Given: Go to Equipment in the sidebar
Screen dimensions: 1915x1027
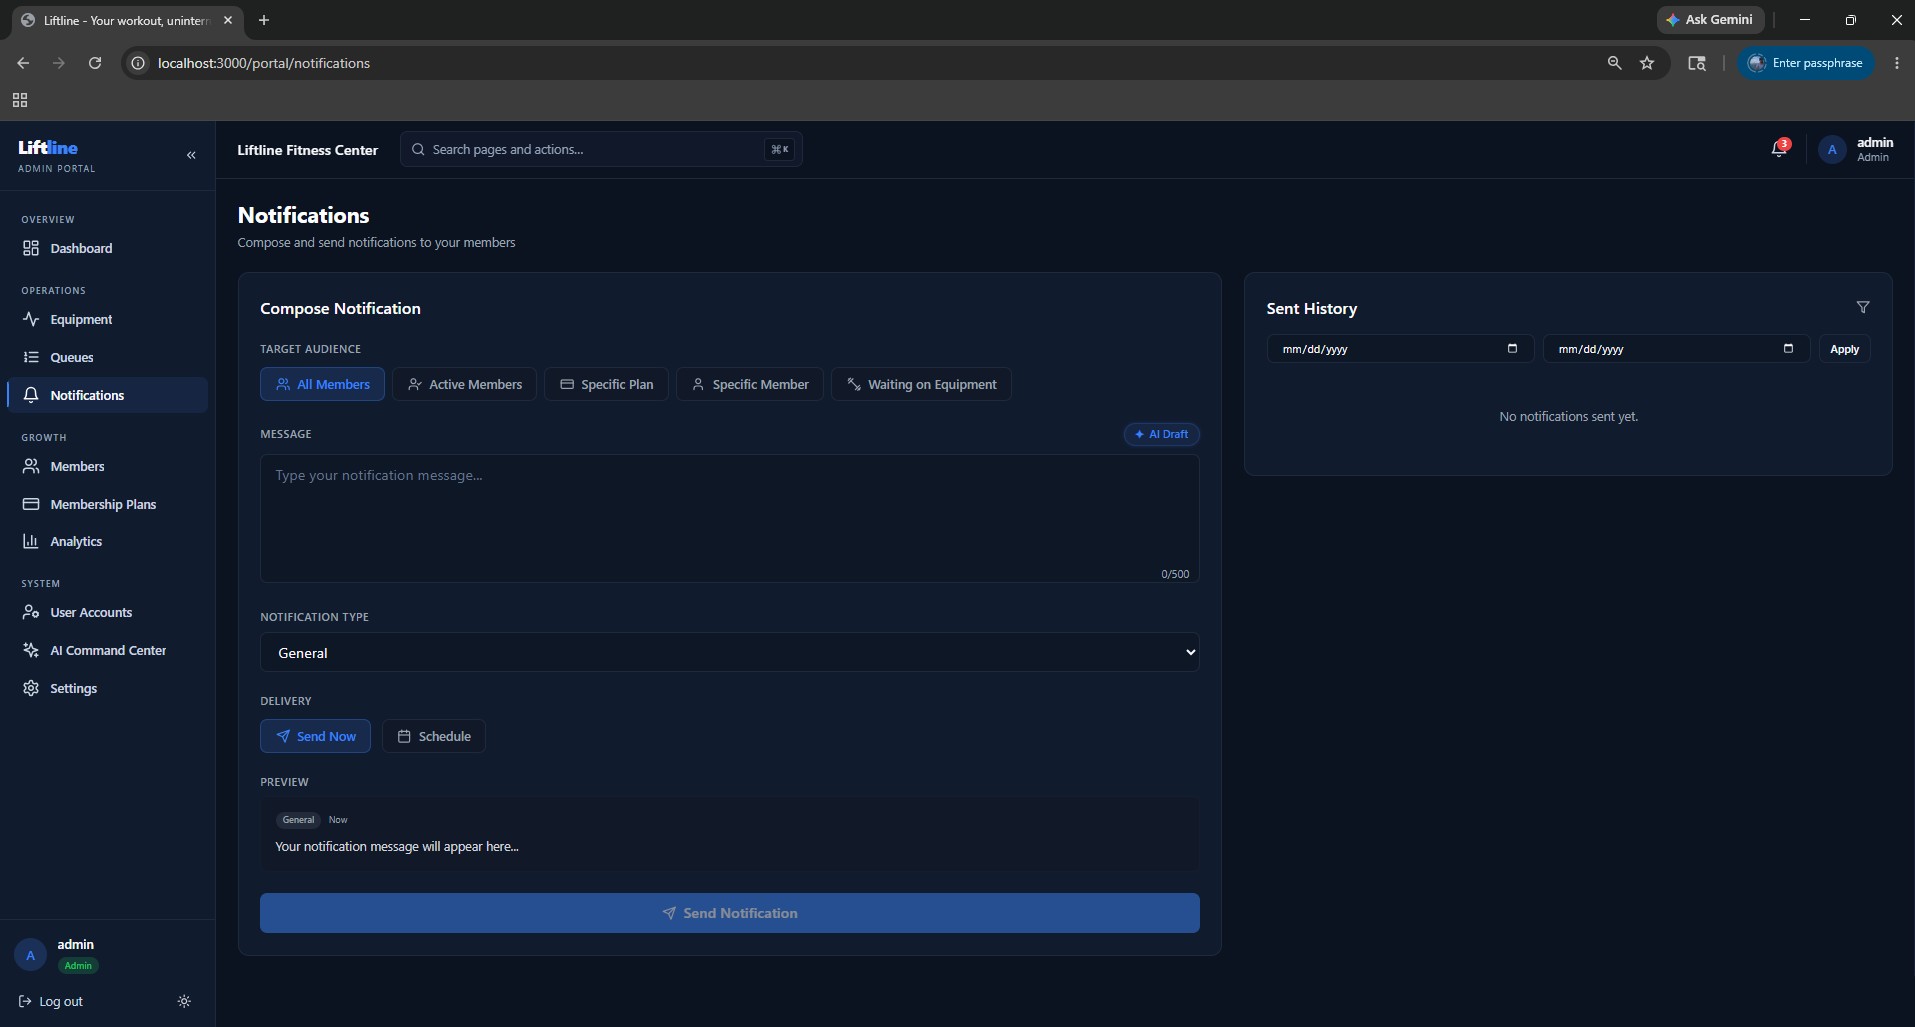Looking at the screenshot, I should click(107, 319).
